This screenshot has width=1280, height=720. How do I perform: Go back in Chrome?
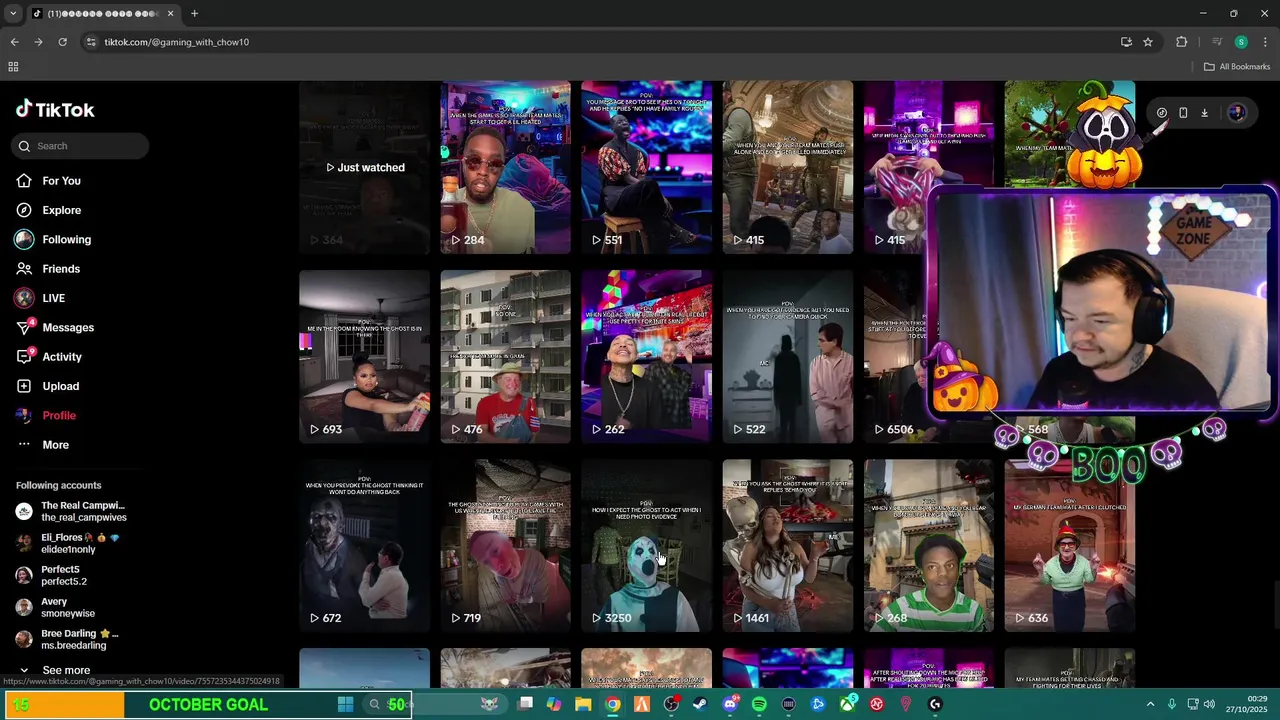(14, 42)
